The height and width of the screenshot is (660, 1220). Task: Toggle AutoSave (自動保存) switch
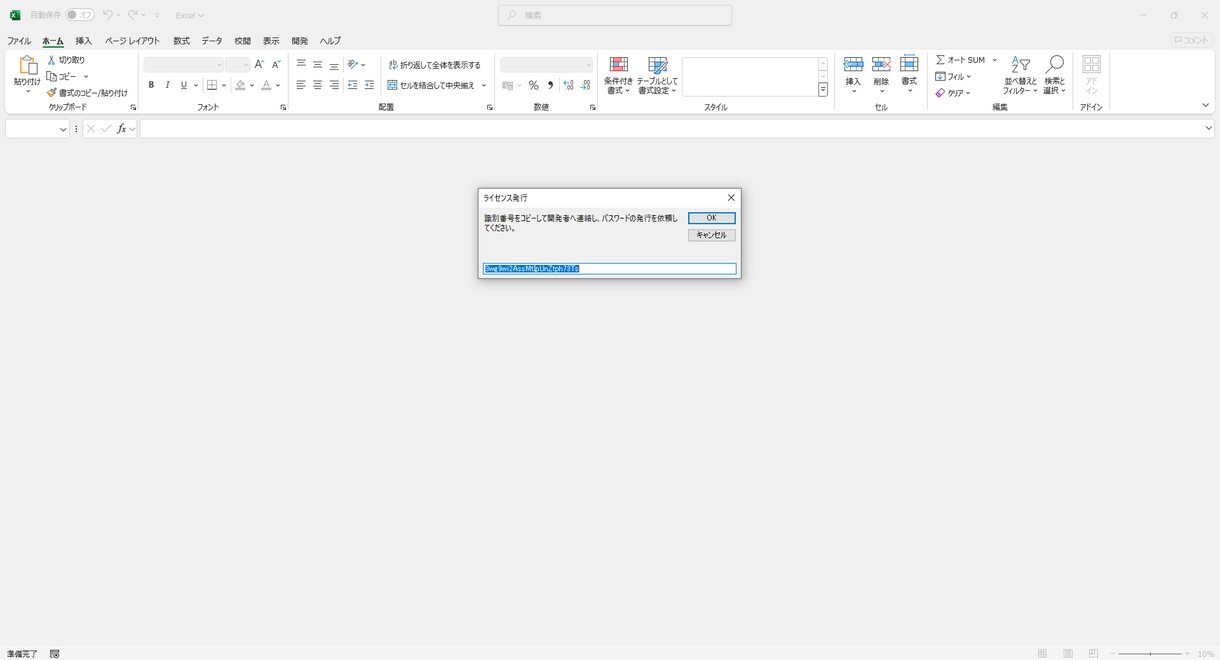pos(80,15)
